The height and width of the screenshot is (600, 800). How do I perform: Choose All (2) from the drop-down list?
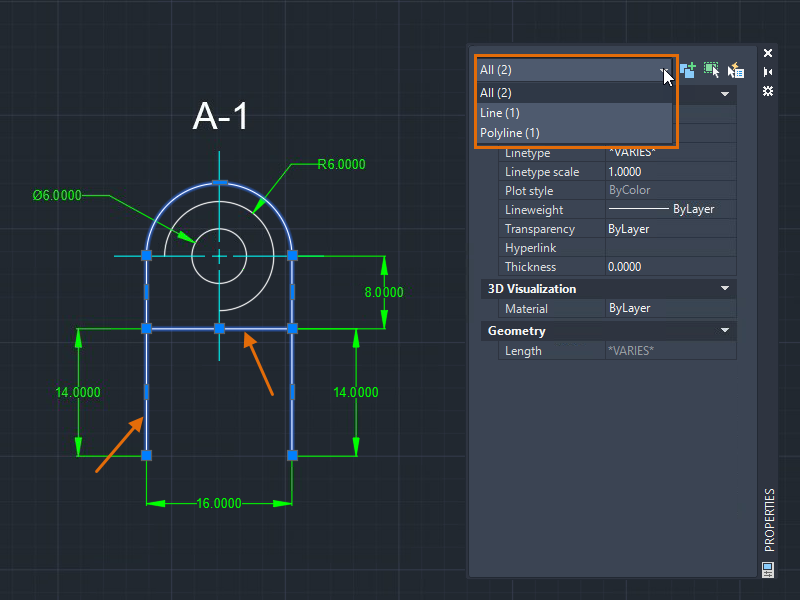click(574, 93)
